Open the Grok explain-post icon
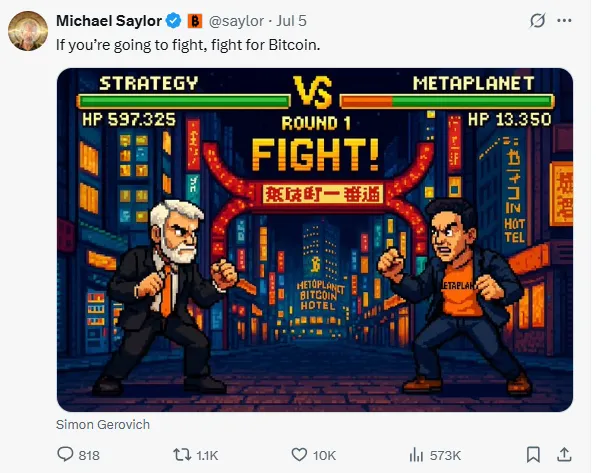604x473 pixels. coord(537,21)
